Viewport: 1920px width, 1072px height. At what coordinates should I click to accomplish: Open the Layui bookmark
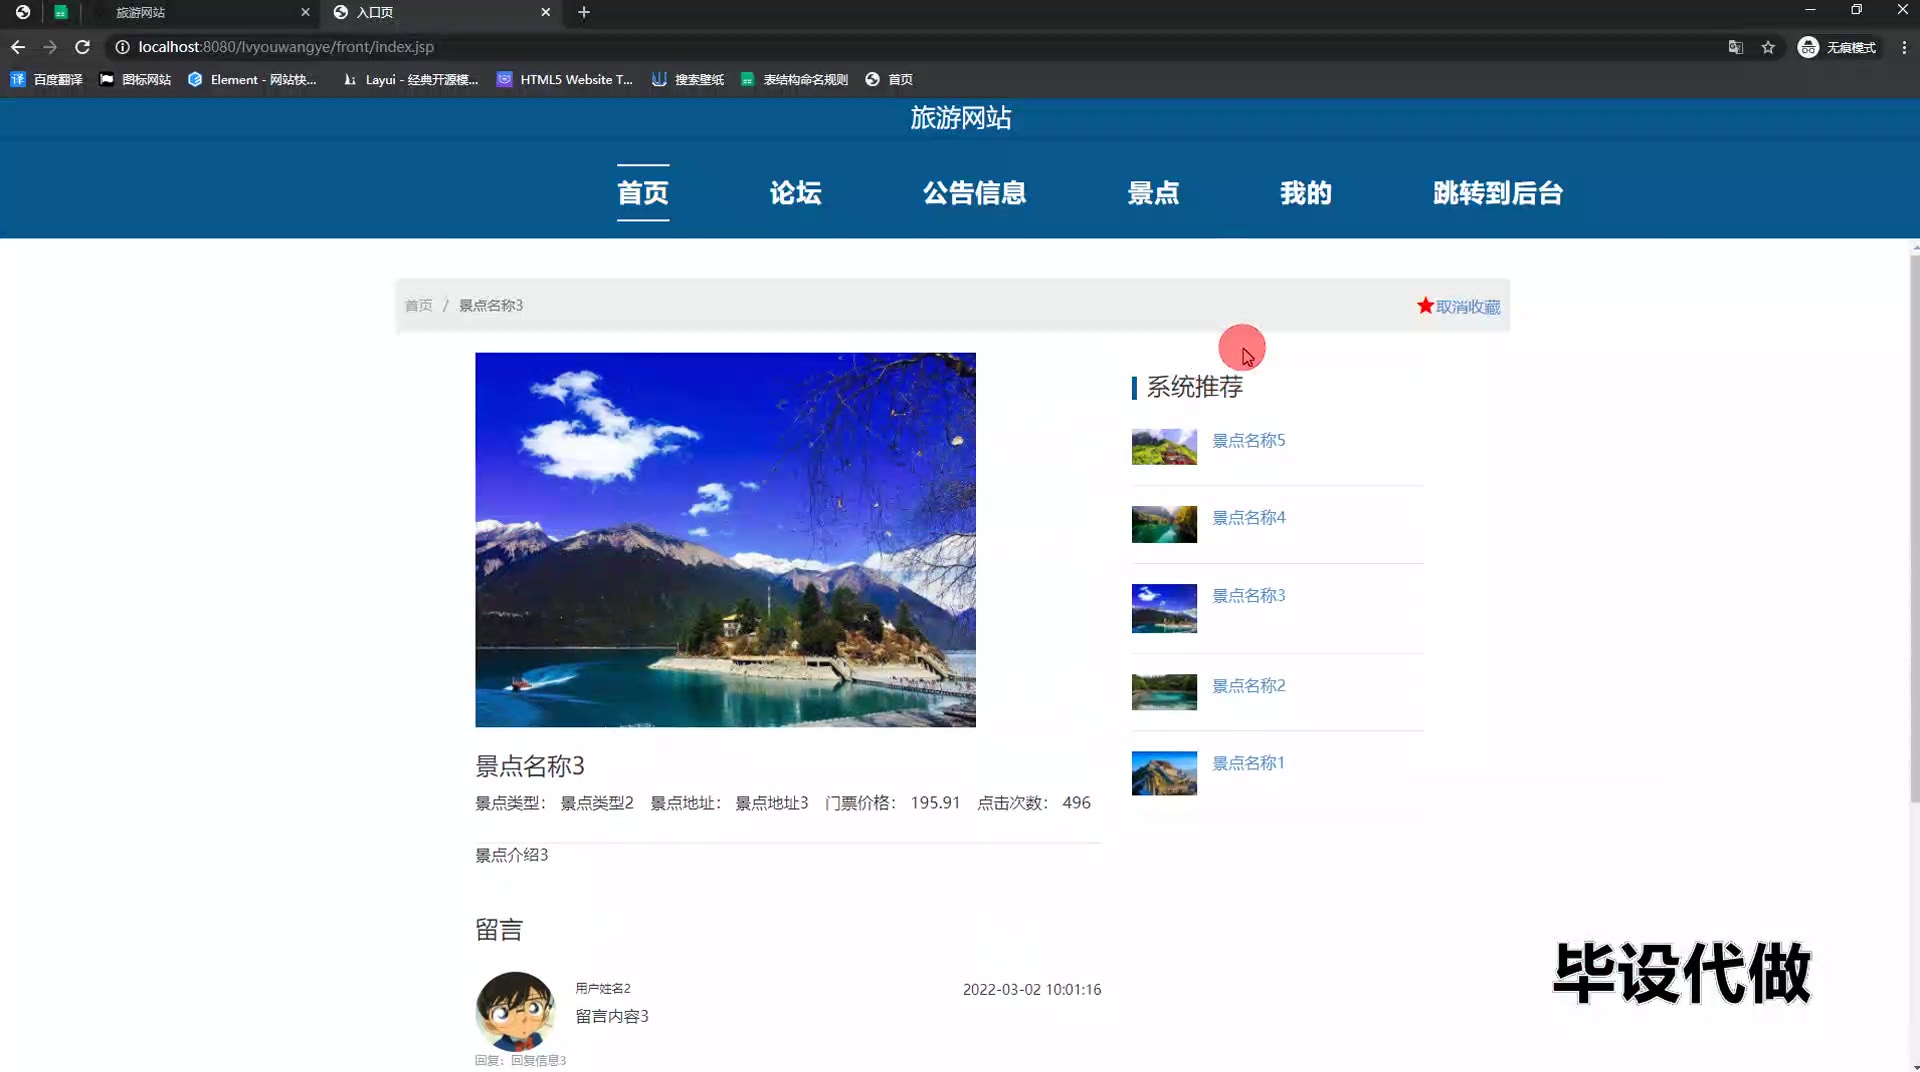(x=410, y=79)
